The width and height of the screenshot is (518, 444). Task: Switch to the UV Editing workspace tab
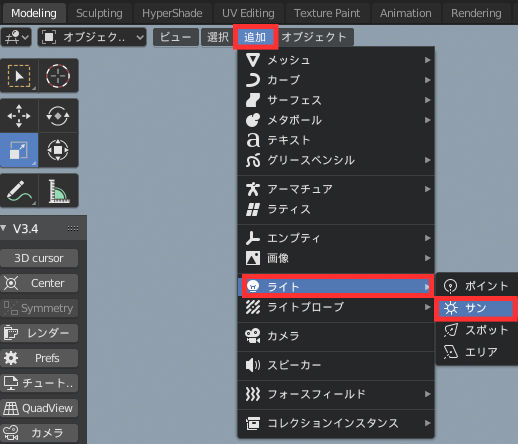pos(248,13)
